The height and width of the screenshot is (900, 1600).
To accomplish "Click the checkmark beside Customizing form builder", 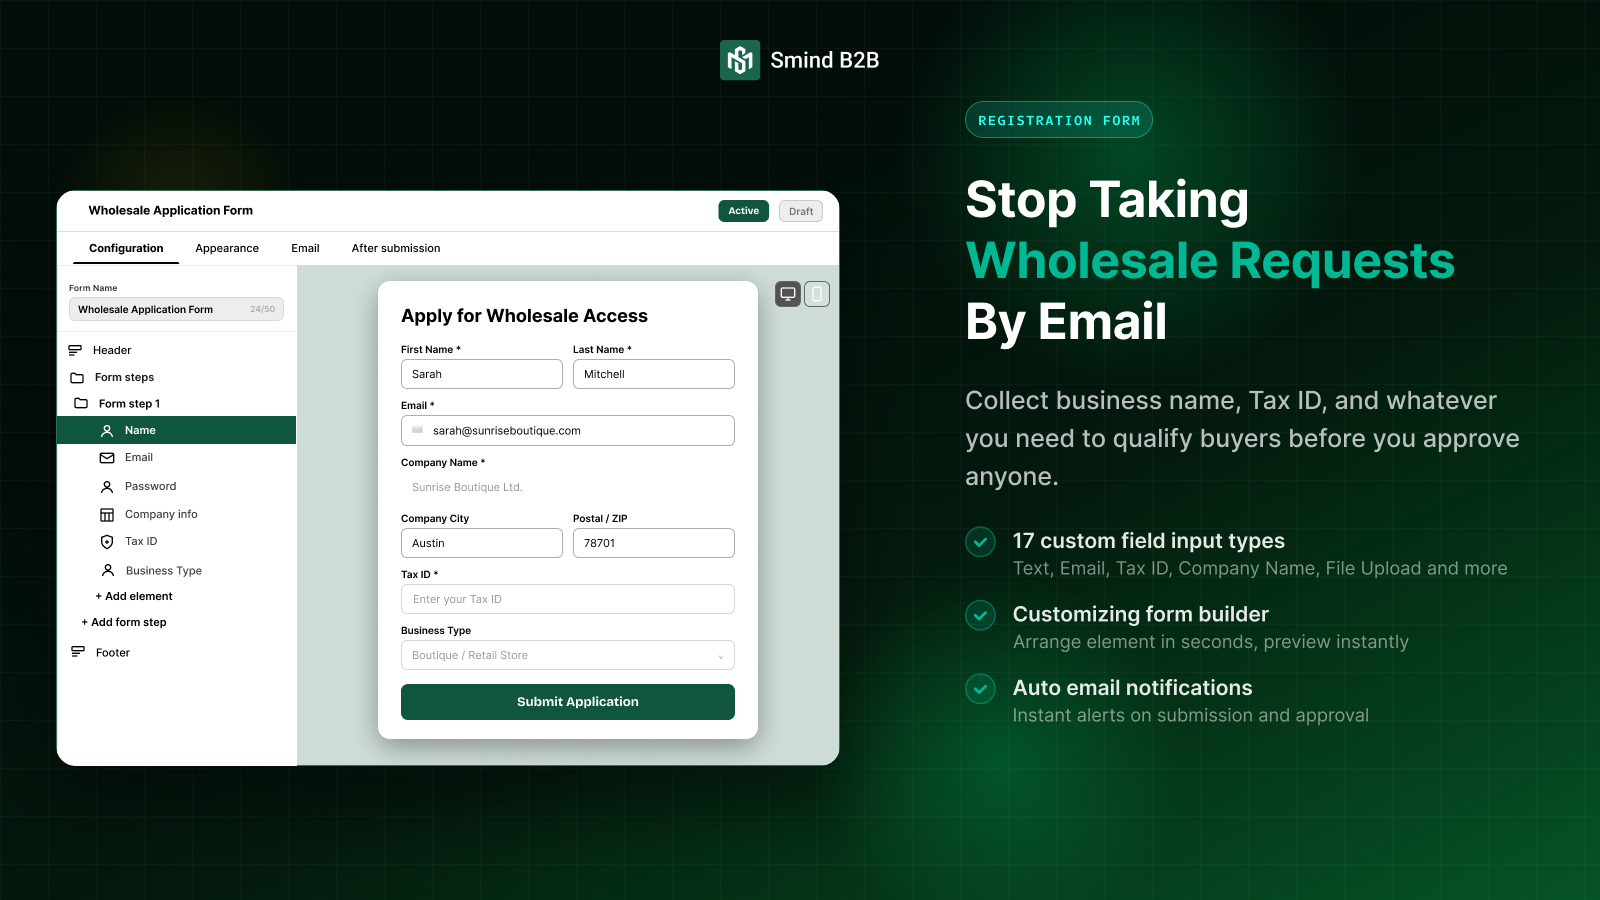I will point(980,615).
